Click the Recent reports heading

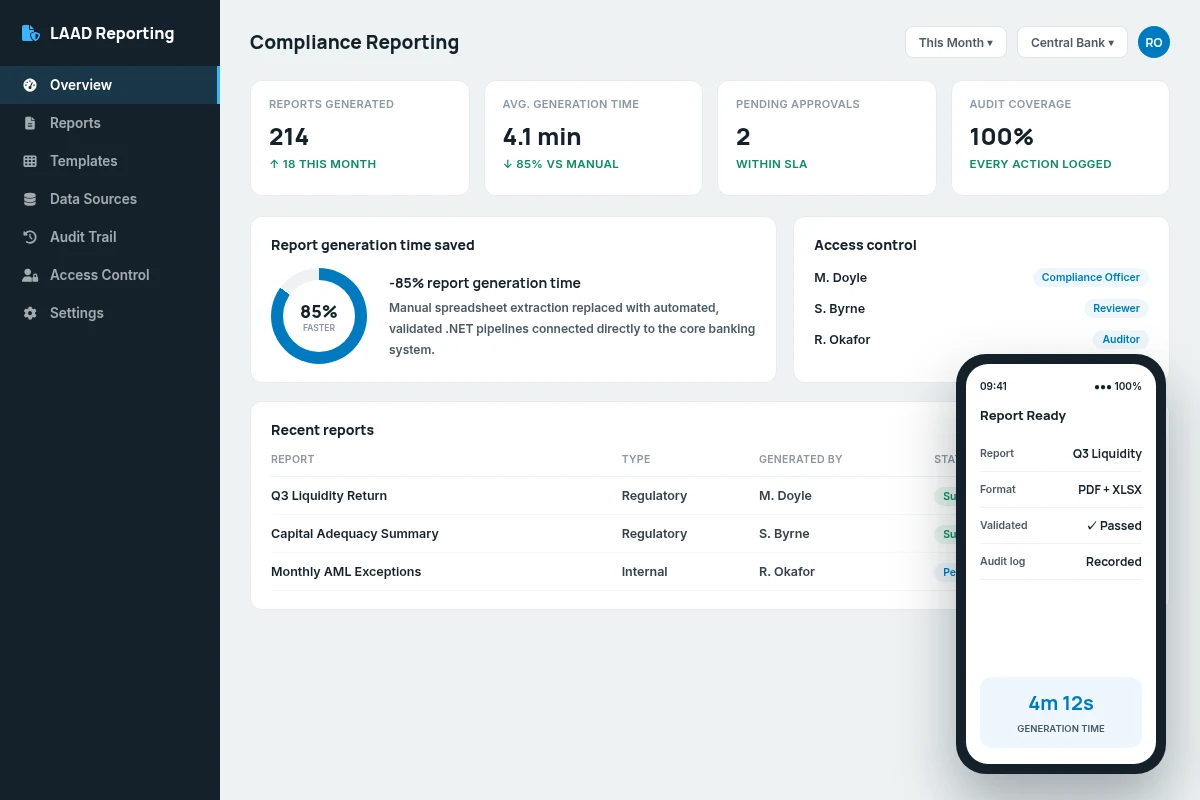pos(322,430)
